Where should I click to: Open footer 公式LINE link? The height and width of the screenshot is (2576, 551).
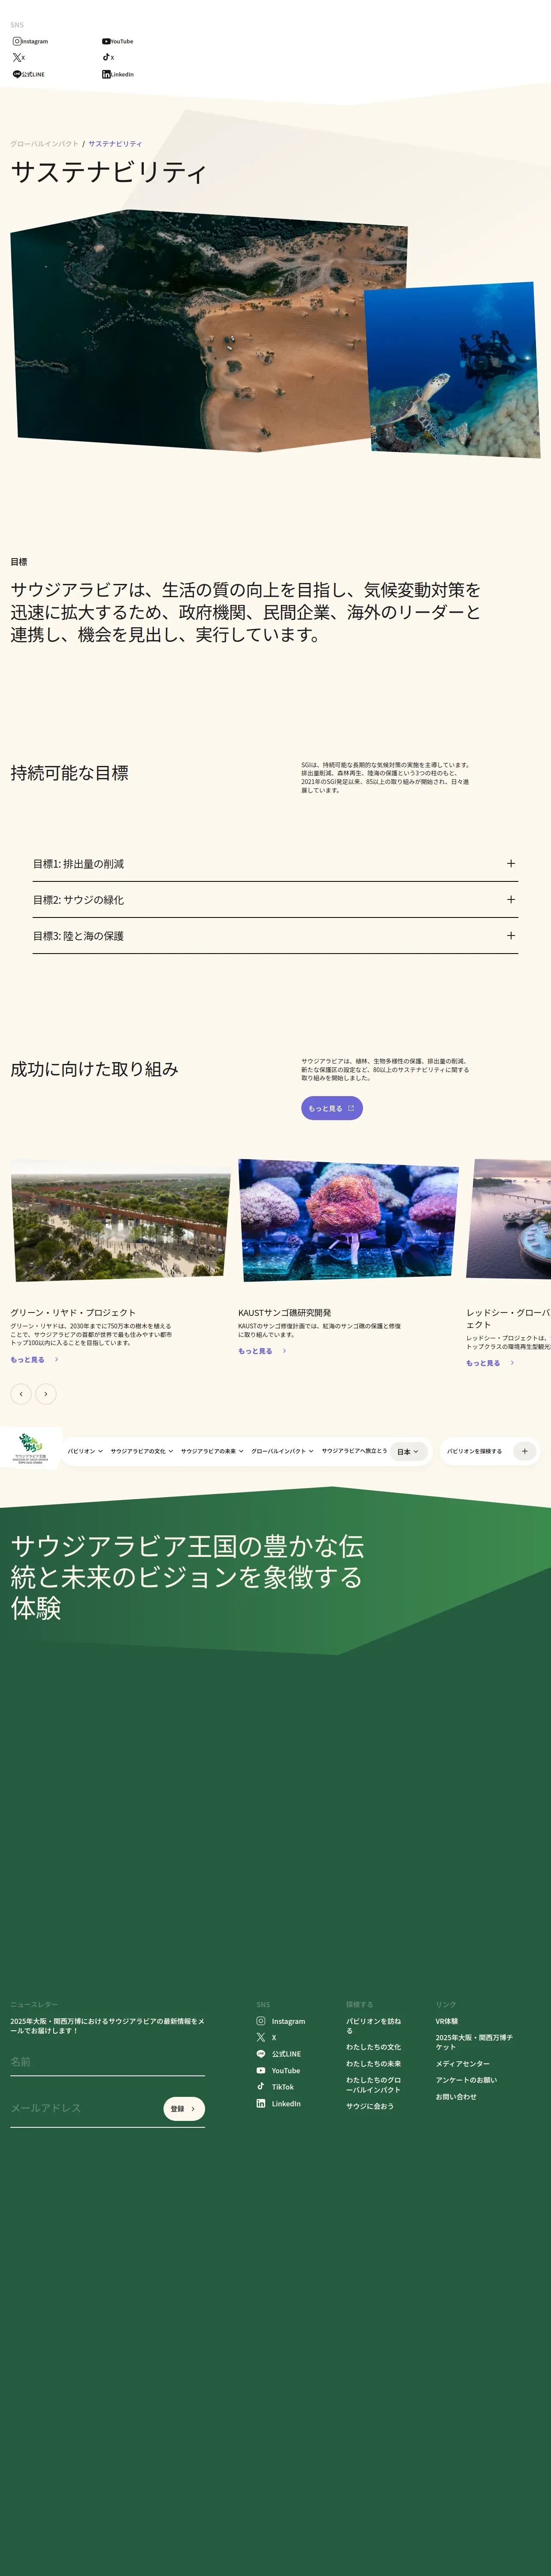coord(279,2054)
